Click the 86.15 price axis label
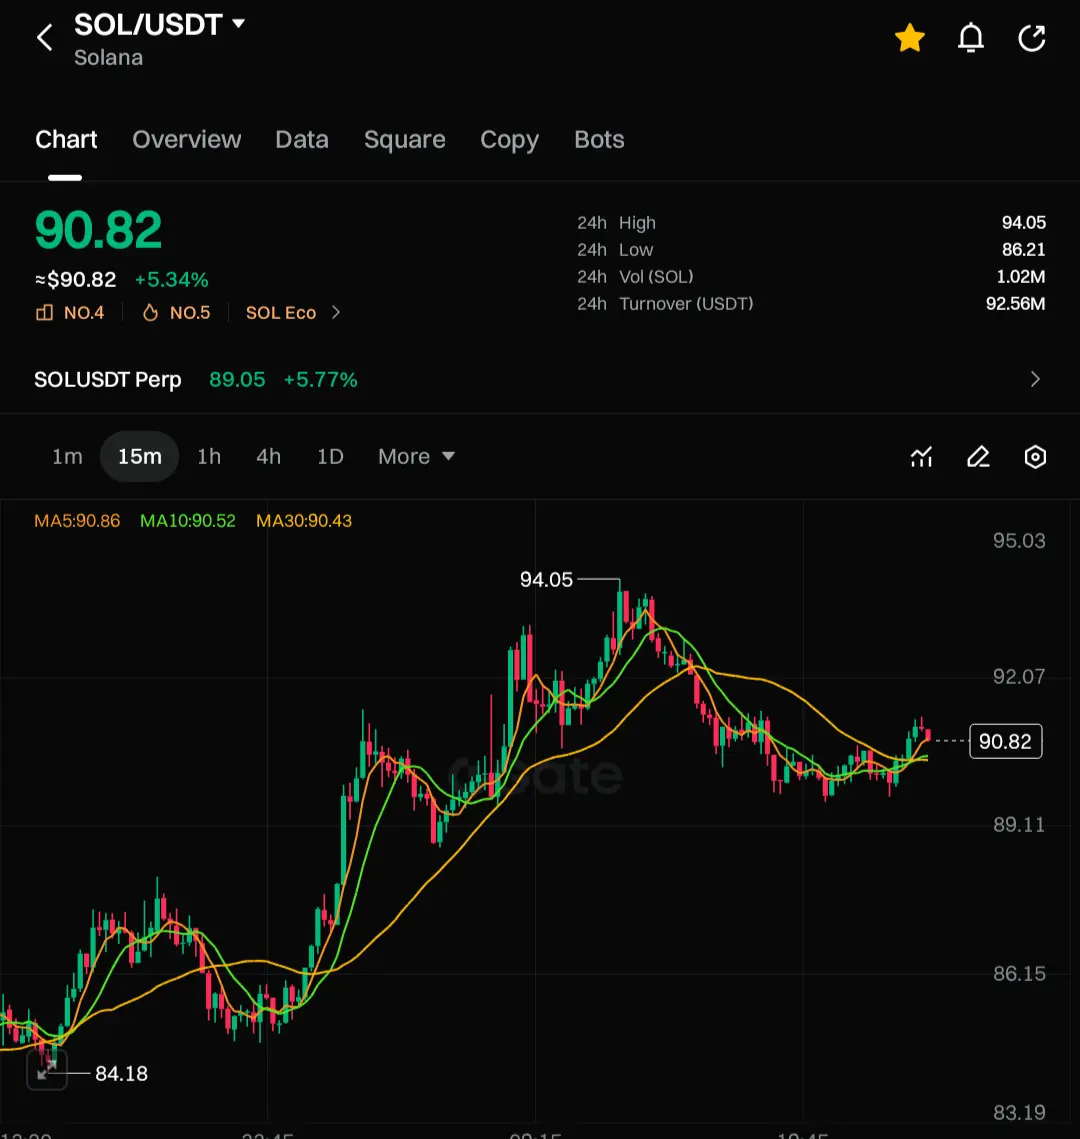This screenshot has width=1080, height=1139. pos(1019,973)
